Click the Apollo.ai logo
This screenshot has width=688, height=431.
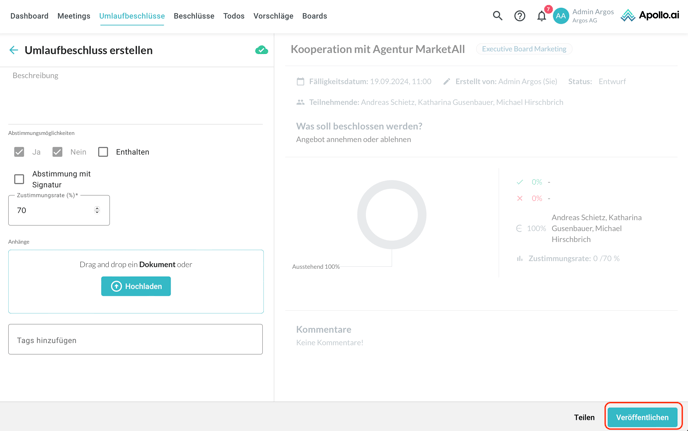tap(649, 16)
